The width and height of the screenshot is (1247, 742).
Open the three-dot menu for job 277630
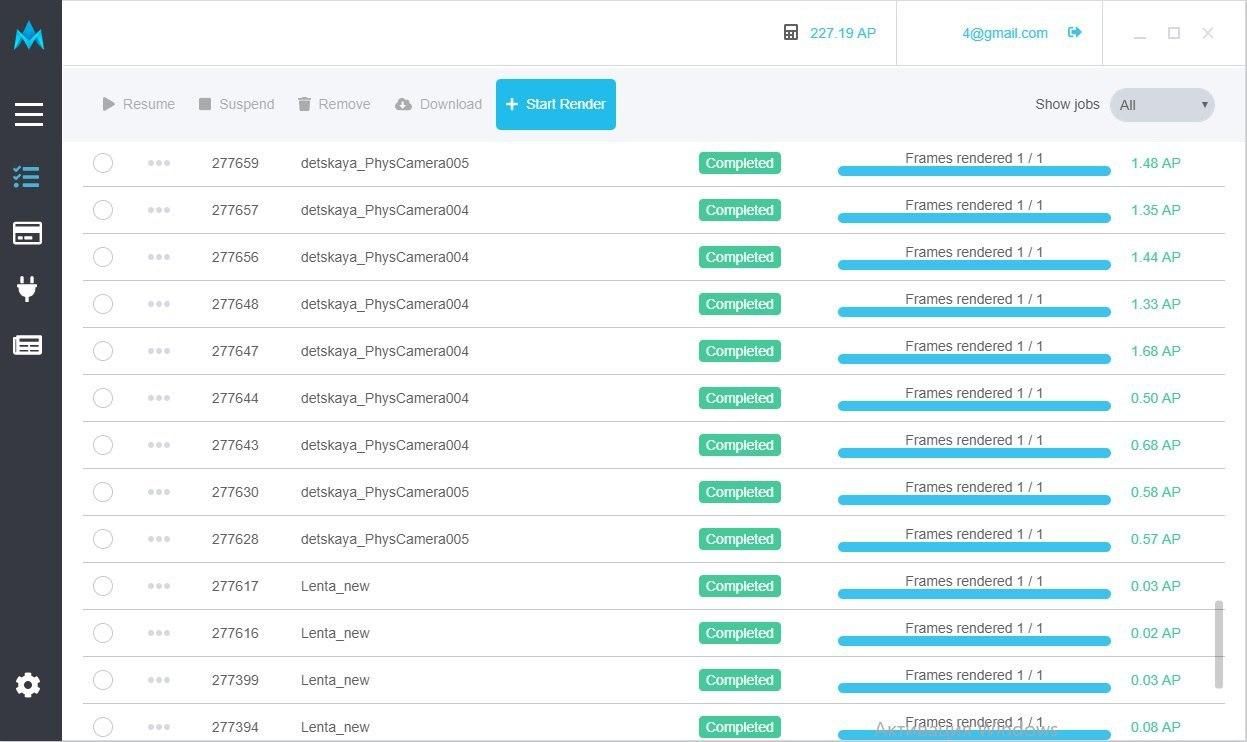click(x=158, y=492)
